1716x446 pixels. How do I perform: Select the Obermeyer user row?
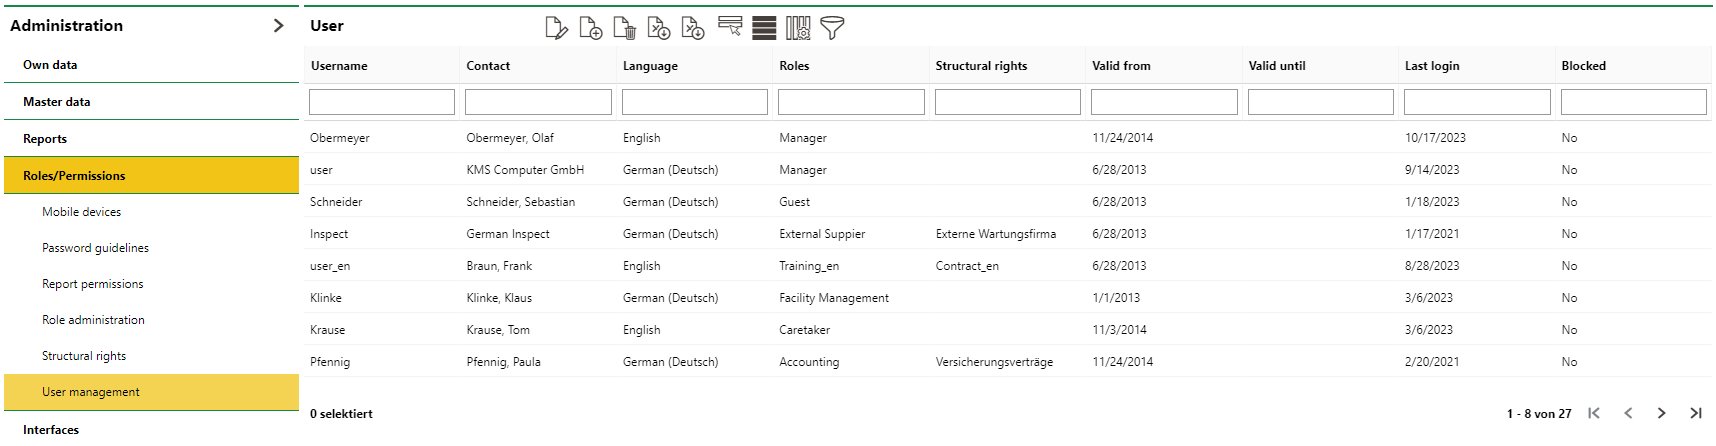(x=340, y=138)
